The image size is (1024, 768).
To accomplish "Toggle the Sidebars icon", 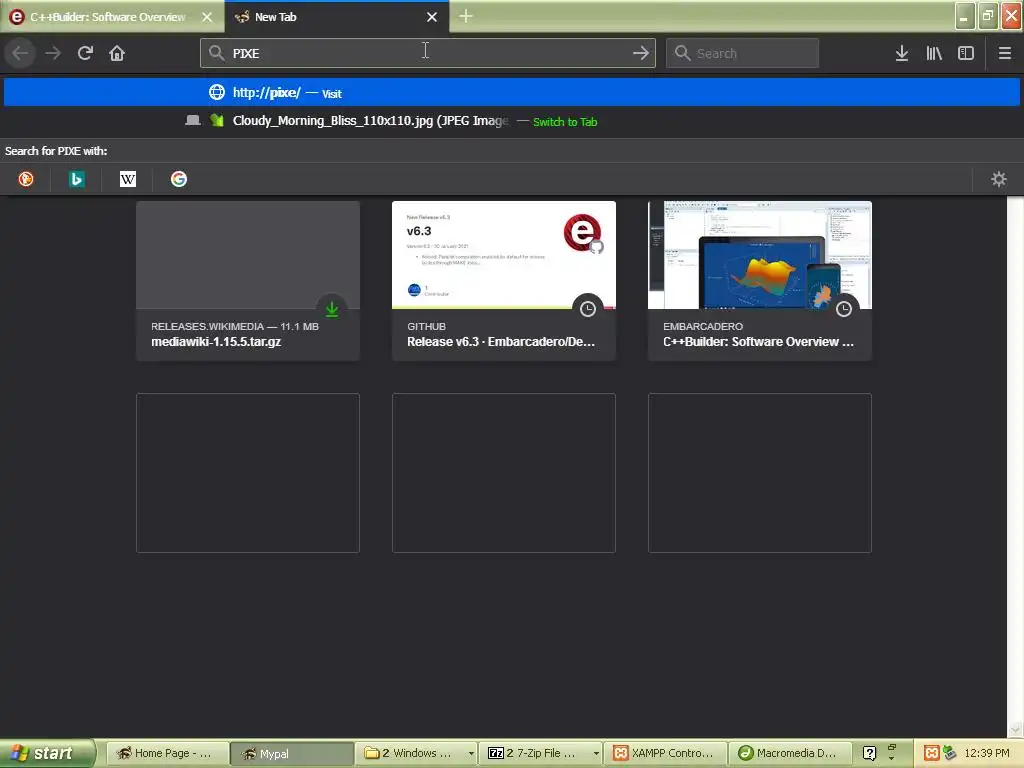I will tap(966, 53).
